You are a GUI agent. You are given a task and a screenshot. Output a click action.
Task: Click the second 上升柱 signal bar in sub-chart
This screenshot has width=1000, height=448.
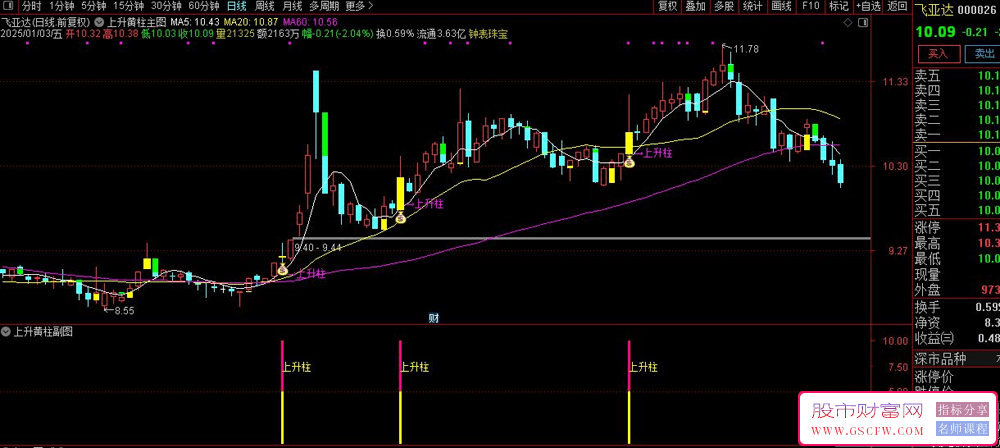(x=400, y=392)
